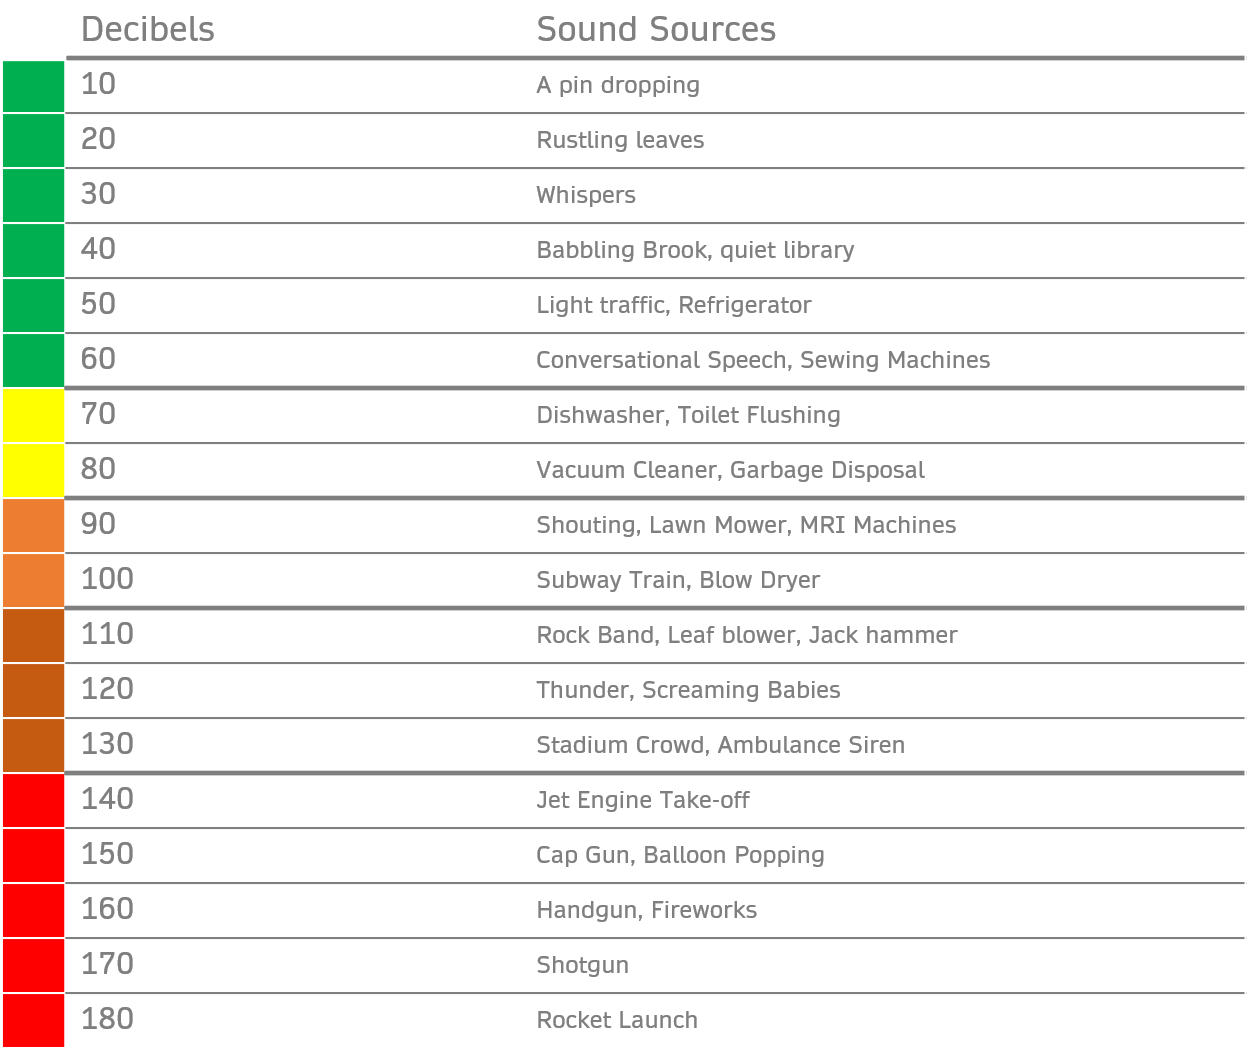Select the 'Vacuum Cleaner, Garbage Disposal' text
This screenshot has height=1056, width=1249.
pos(730,471)
